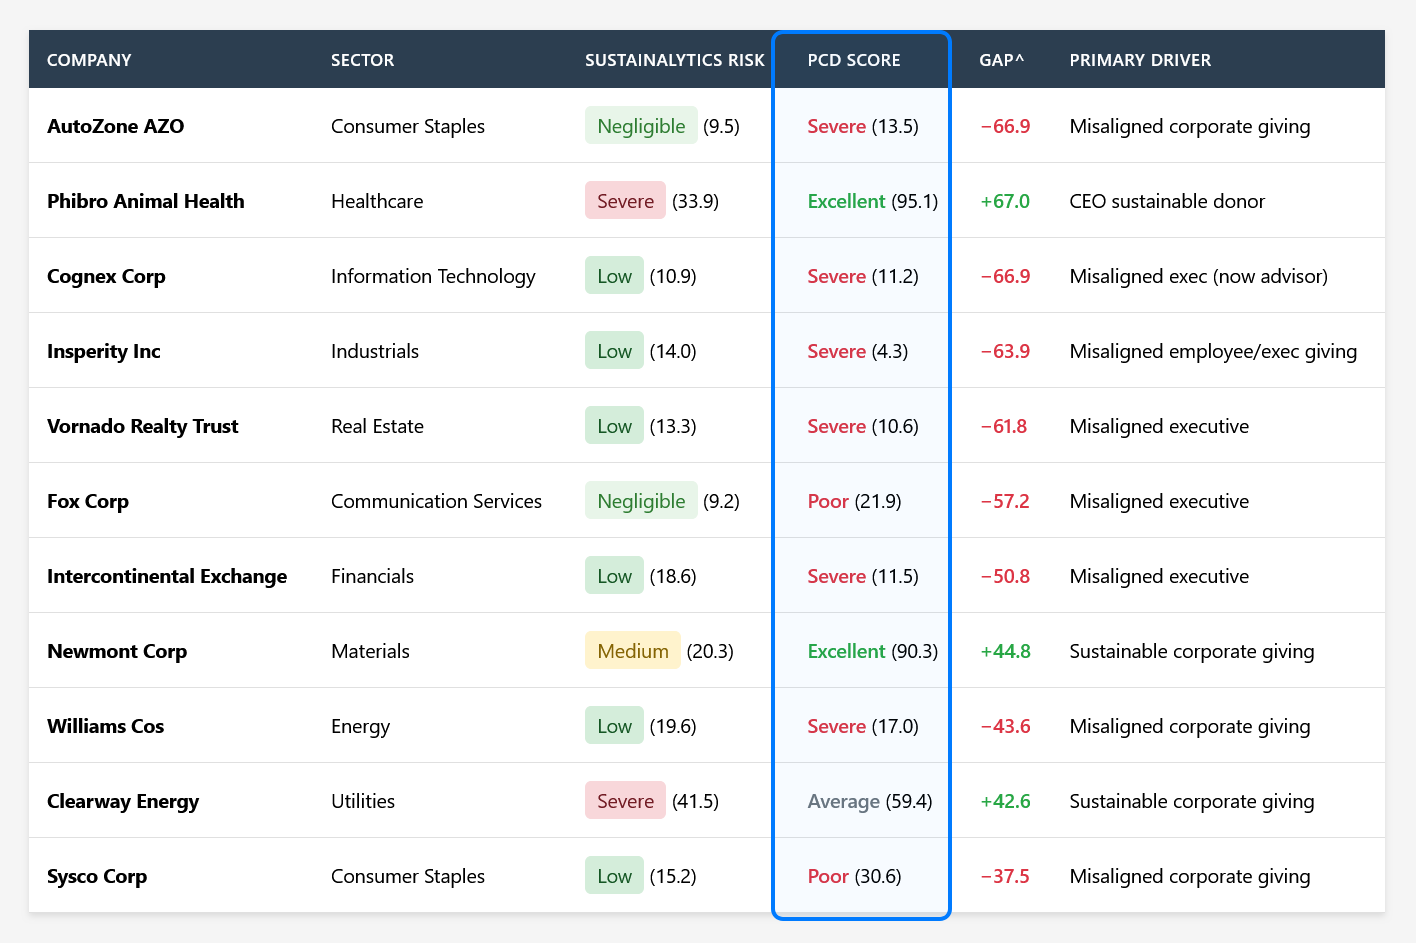Image resolution: width=1416 pixels, height=943 pixels.
Task: Click the gap value +42.6
Action: [x=1005, y=801]
